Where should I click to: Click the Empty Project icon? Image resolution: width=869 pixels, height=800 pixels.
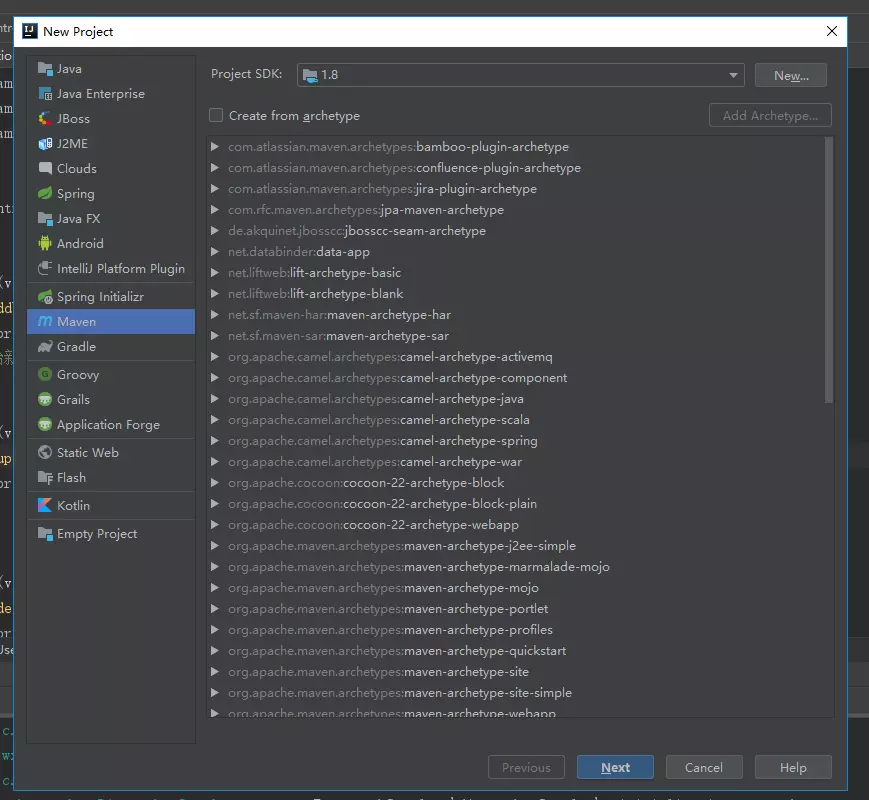pos(45,534)
